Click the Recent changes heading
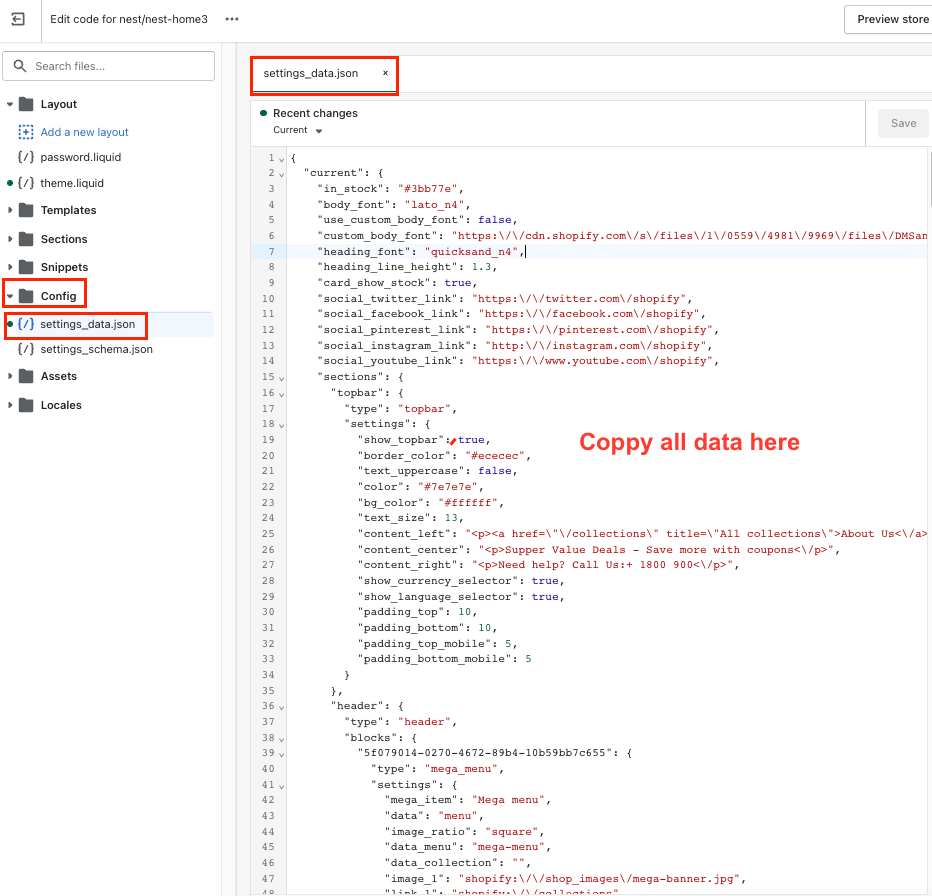The width and height of the screenshot is (932, 896). coord(315,113)
